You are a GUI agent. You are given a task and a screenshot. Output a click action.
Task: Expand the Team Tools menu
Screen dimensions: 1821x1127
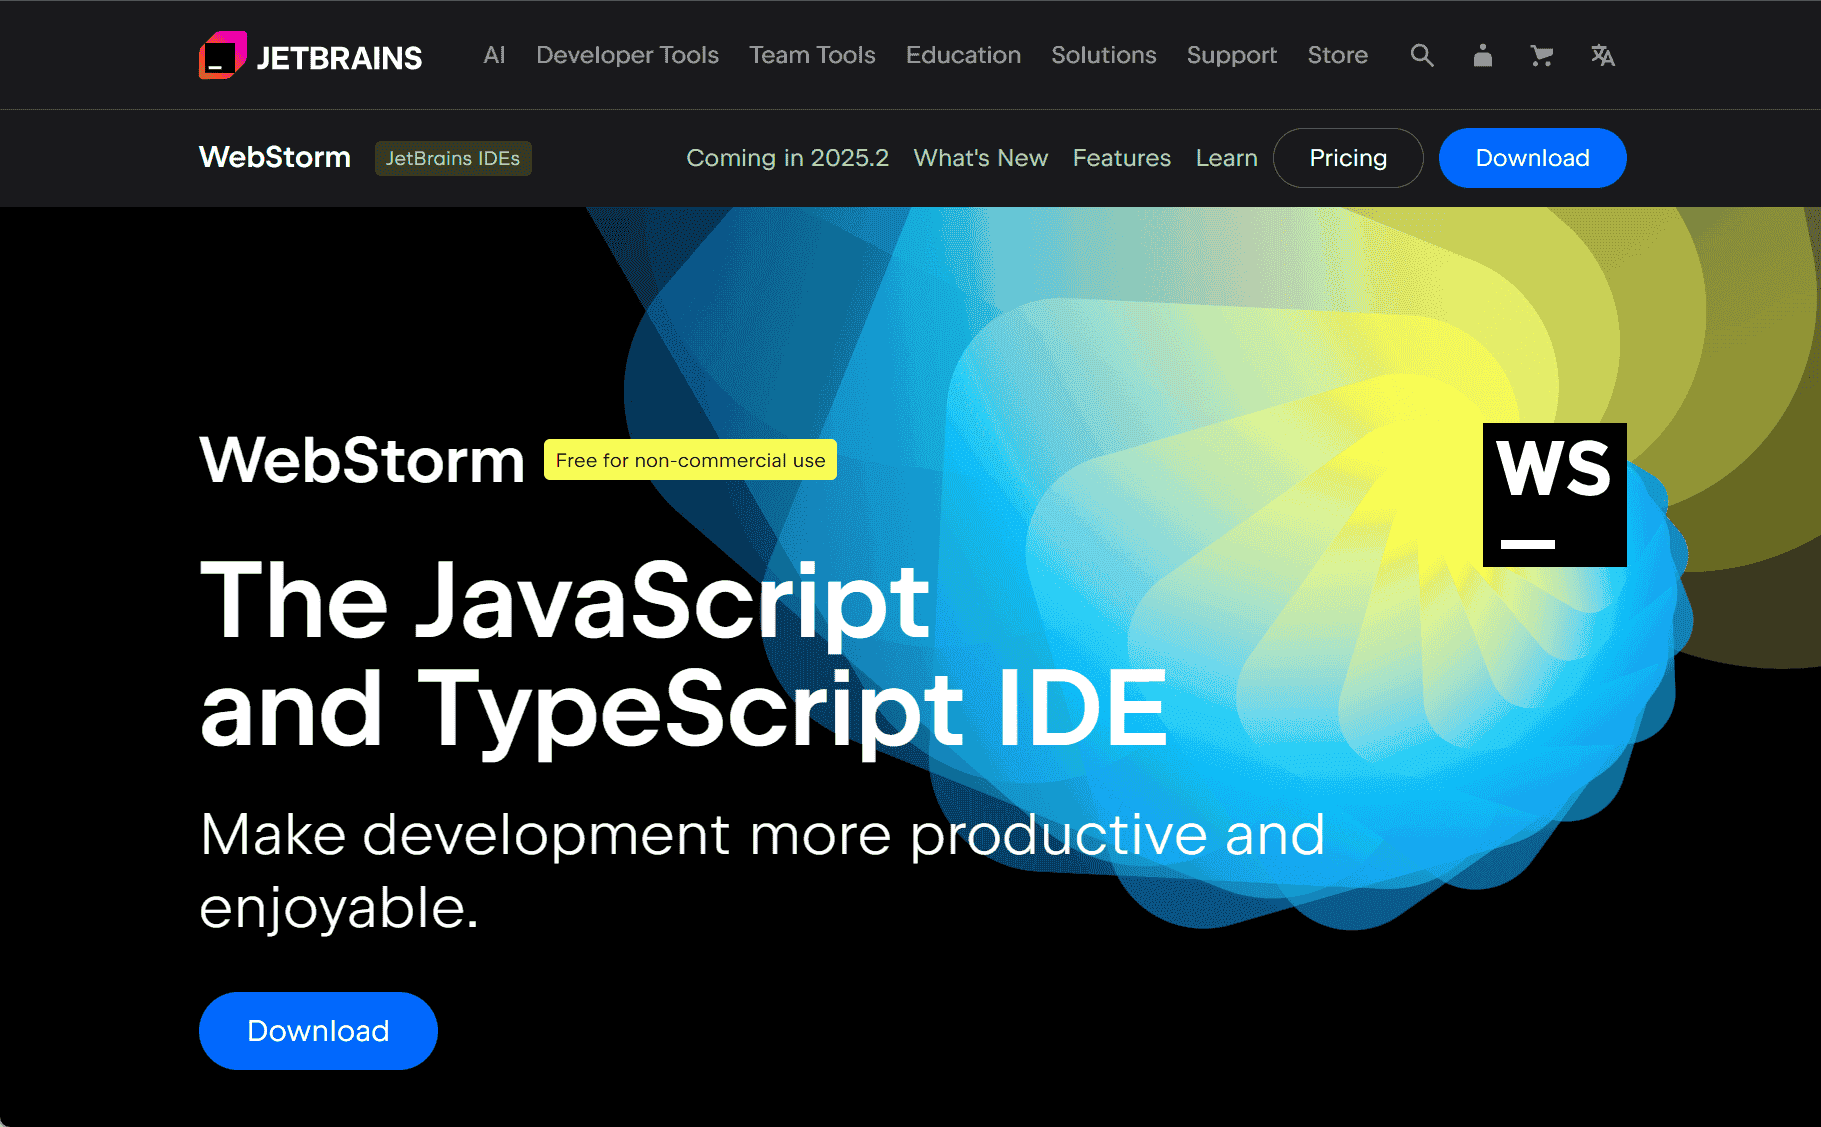(x=812, y=56)
